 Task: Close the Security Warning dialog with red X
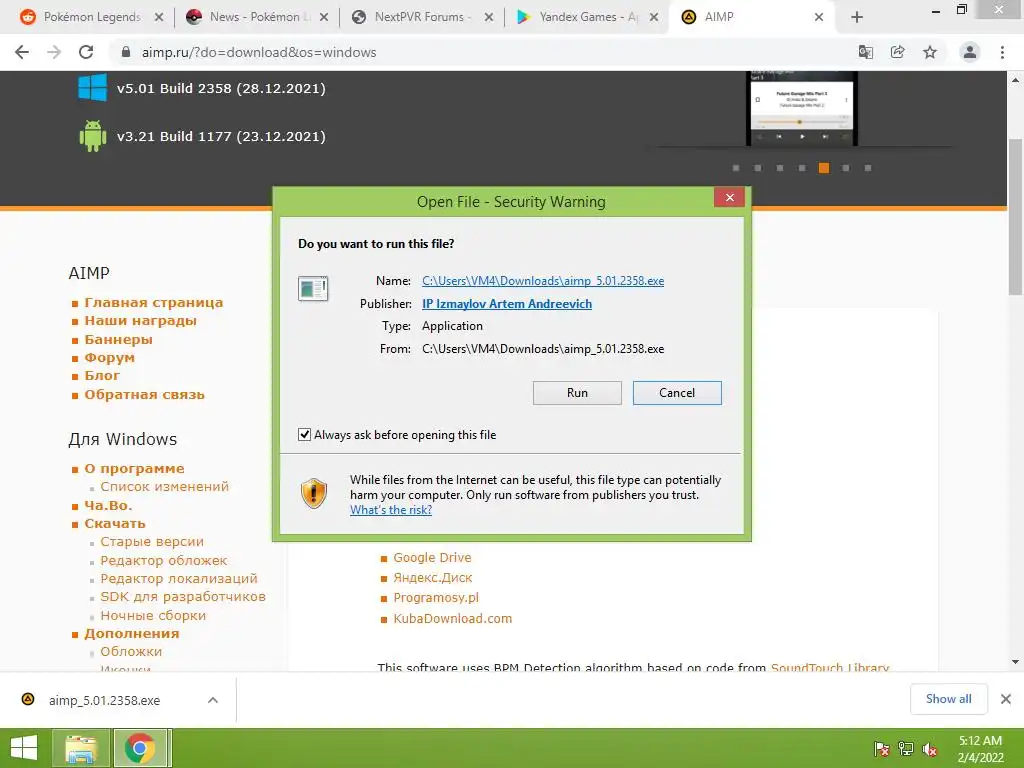point(729,197)
